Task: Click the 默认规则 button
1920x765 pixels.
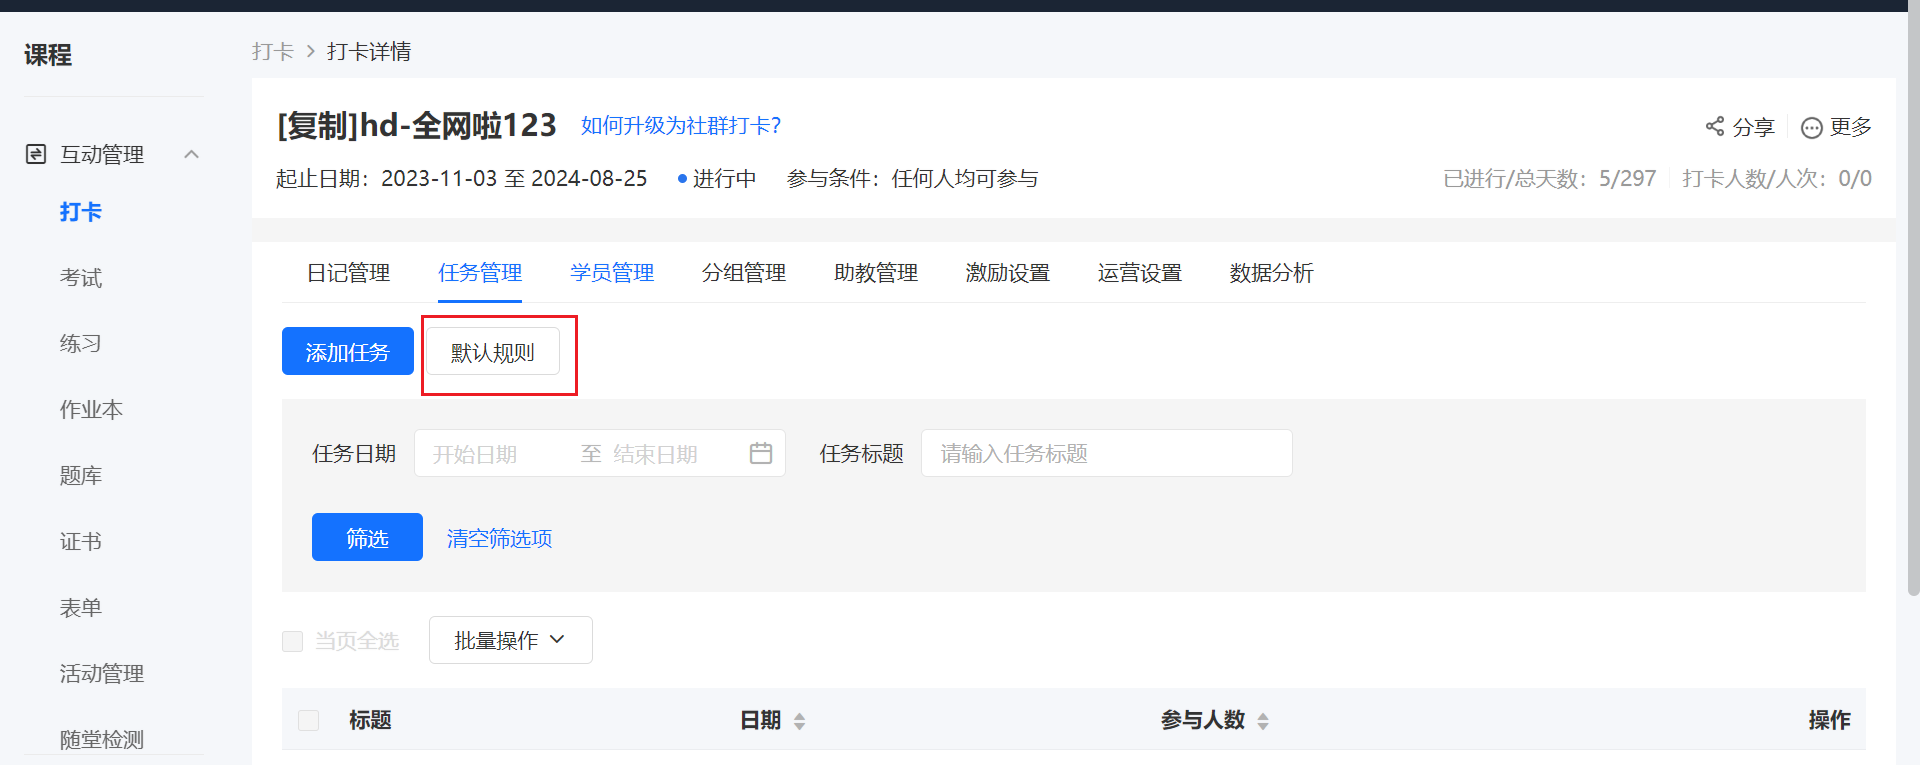Action: [x=493, y=352]
